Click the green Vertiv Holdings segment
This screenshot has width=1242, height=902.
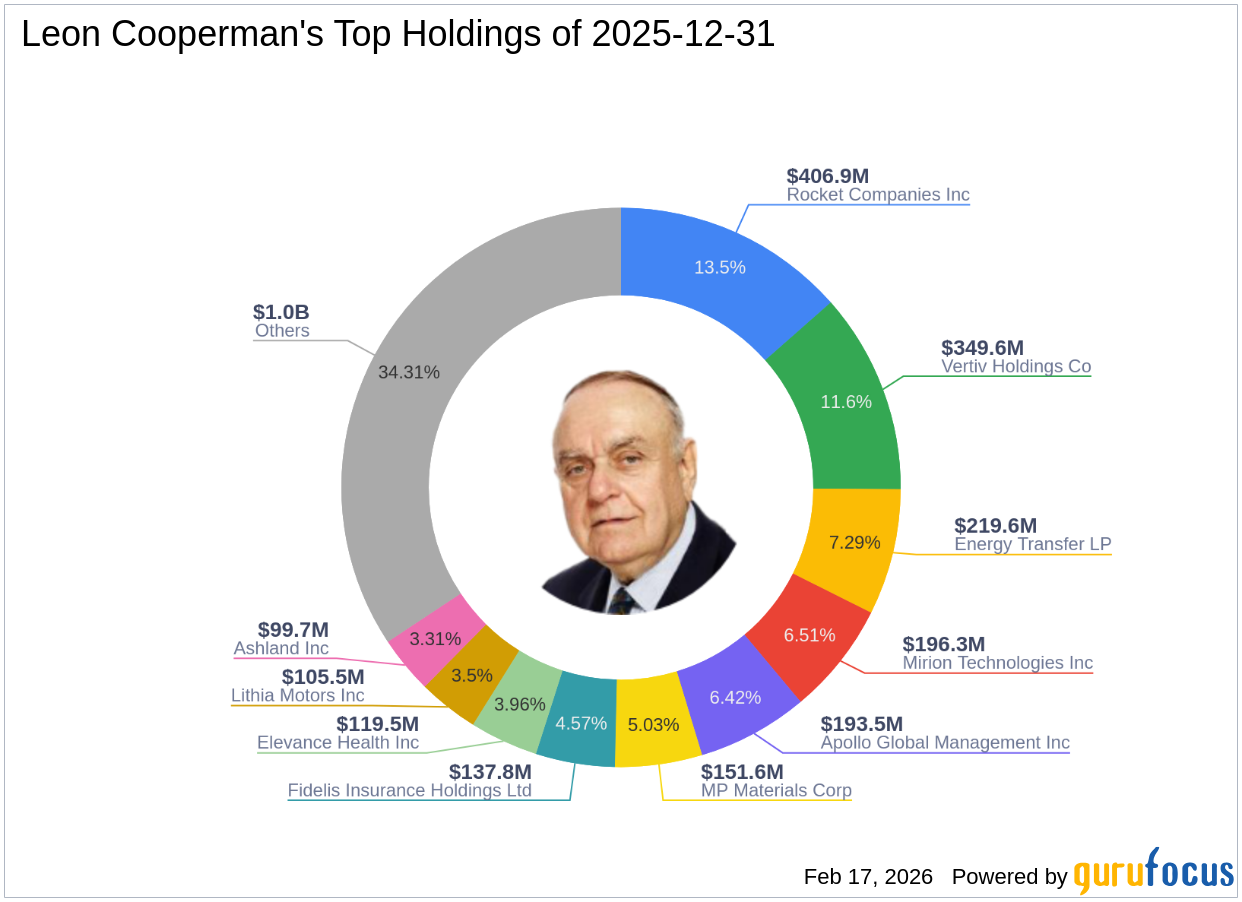coord(846,400)
